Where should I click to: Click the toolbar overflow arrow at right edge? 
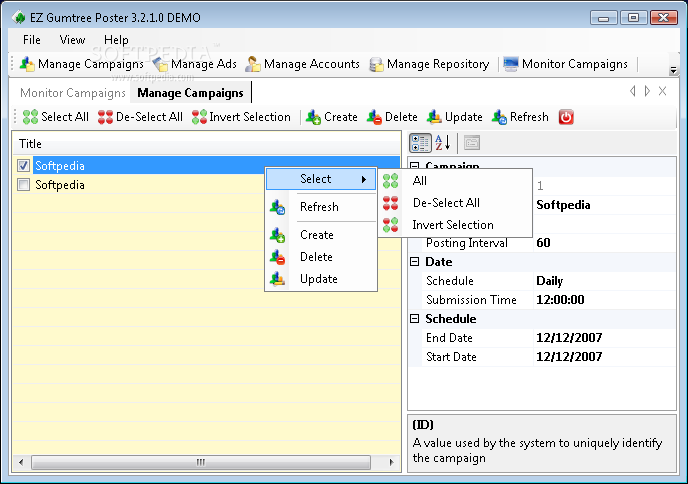673,70
